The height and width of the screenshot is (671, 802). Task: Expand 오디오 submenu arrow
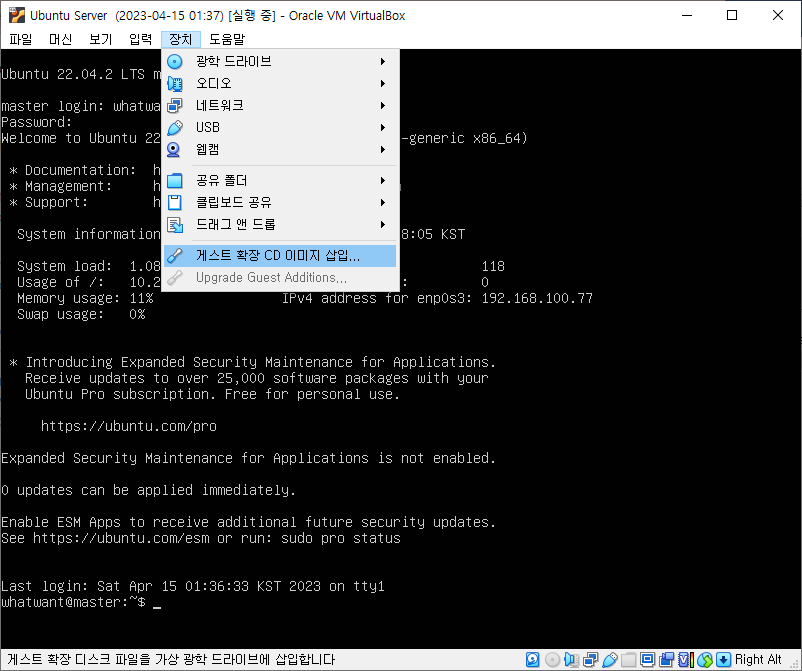pyautogui.click(x=383, y=83)
